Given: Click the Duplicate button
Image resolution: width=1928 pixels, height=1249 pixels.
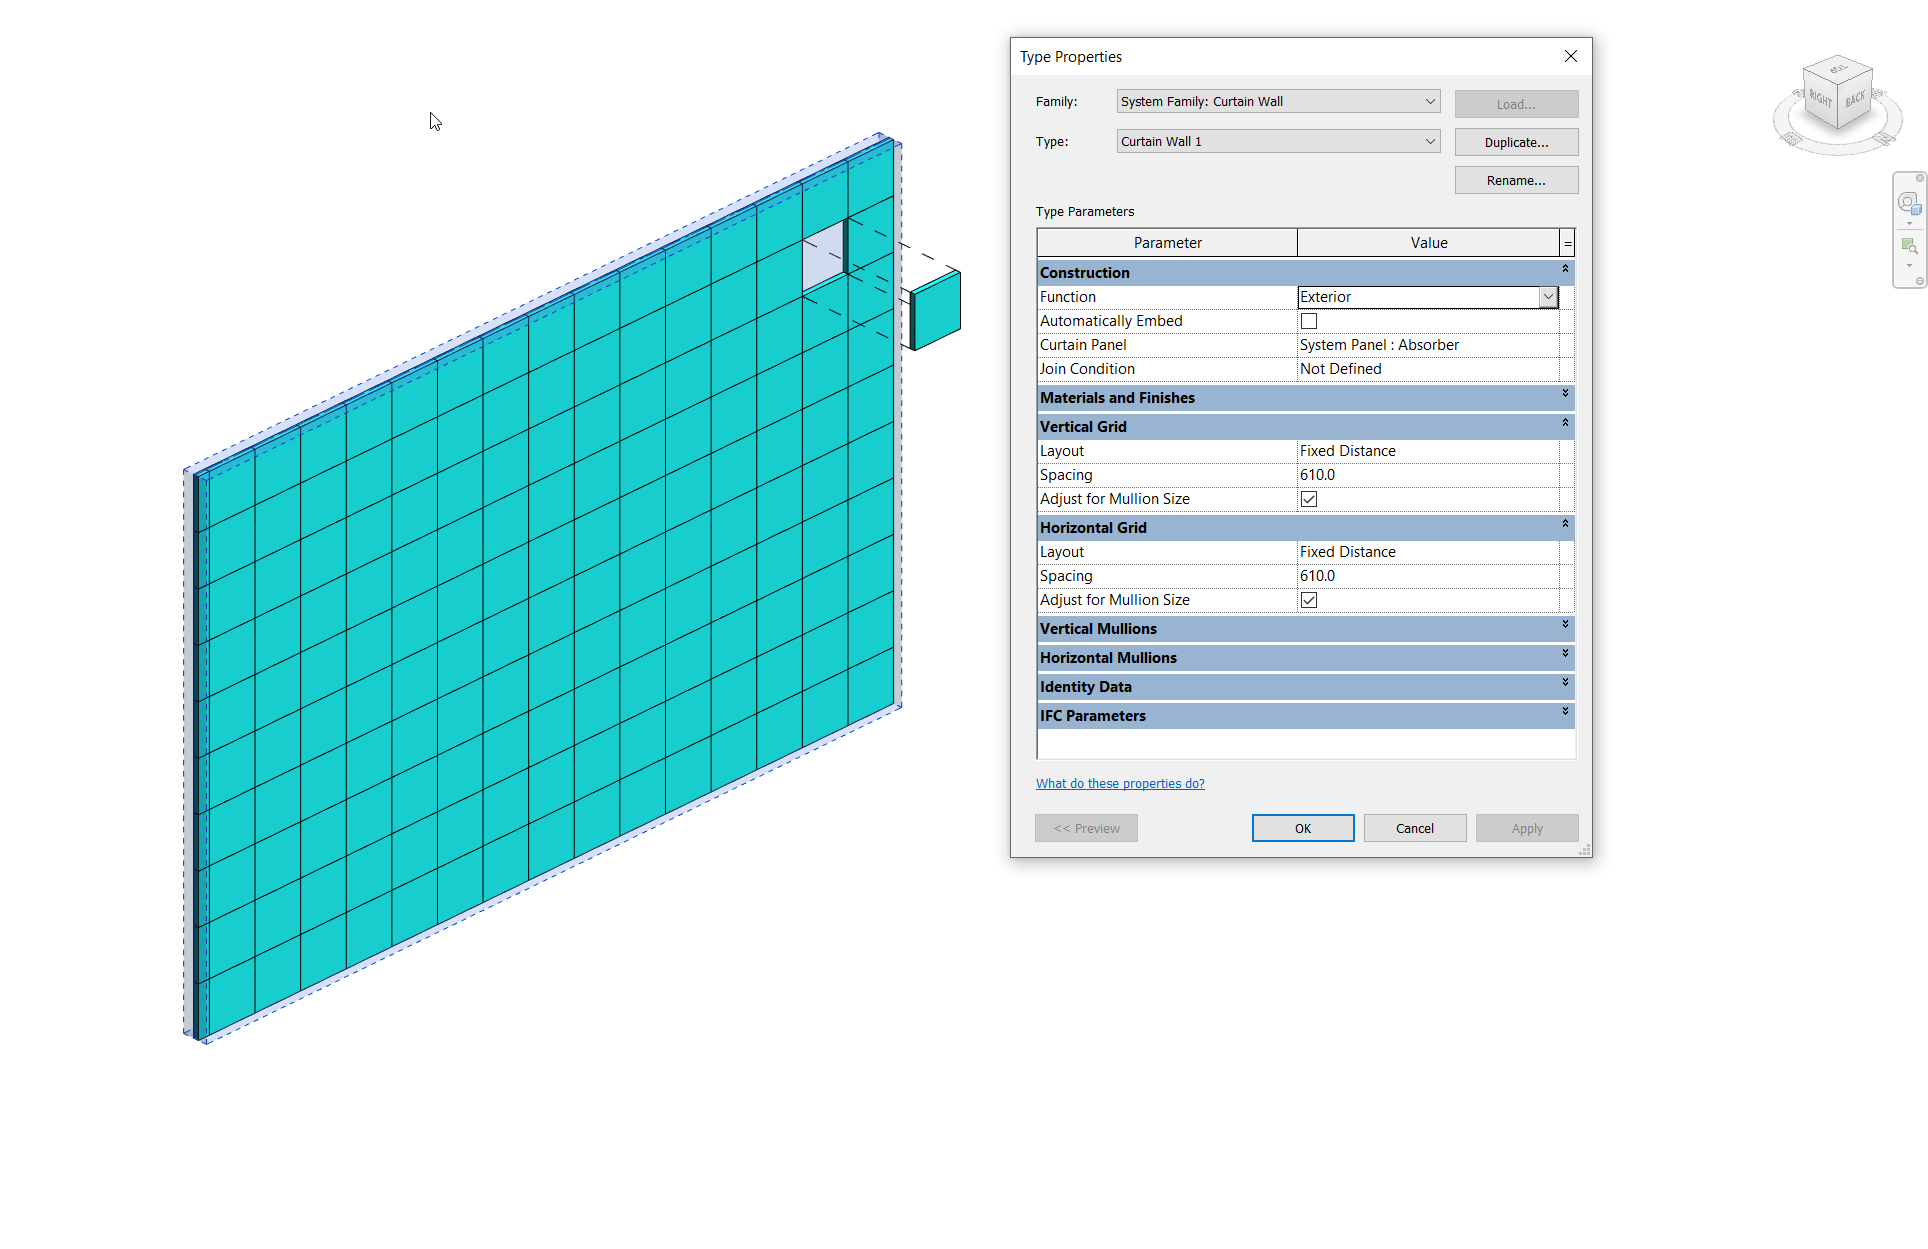Looking at the screenshot, I should click(x=1516, y=141).
